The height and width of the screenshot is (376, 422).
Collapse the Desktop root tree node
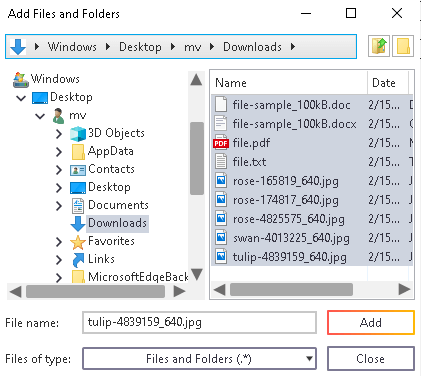[x=21, y=98]
